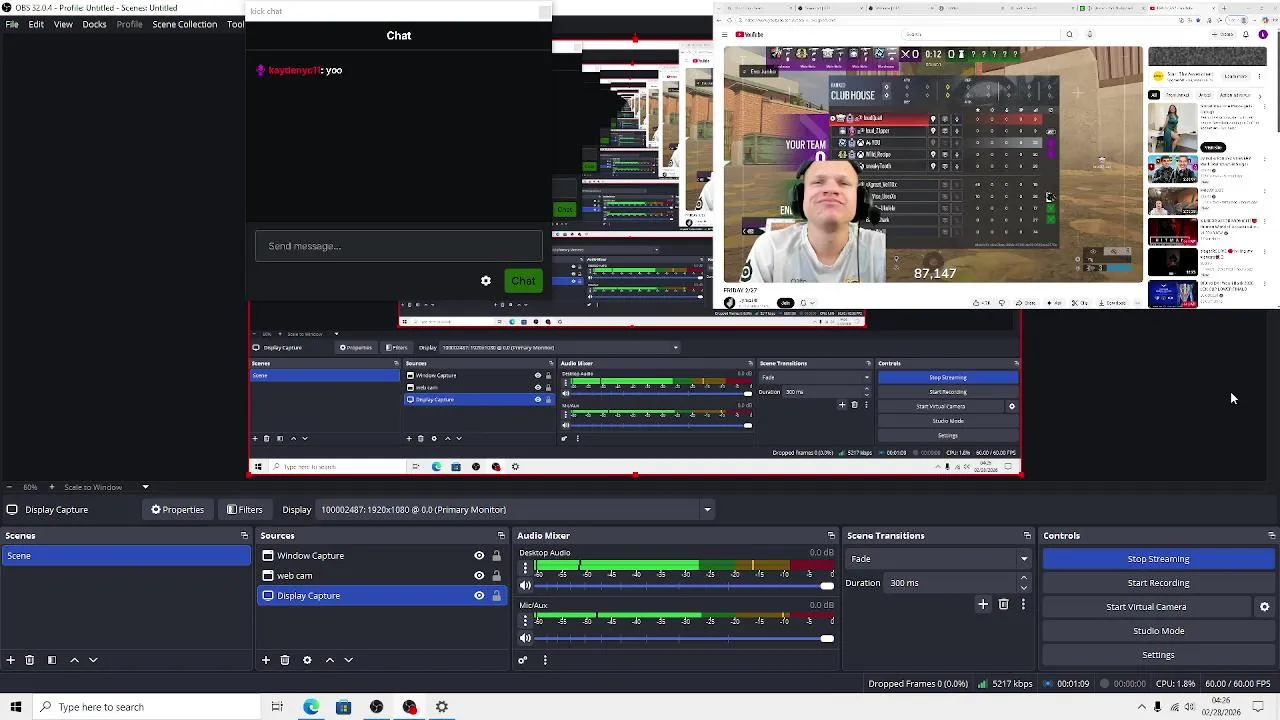Open scene filters icon in Scenes panel
The image size is (1280, 720).
point(52,660)
